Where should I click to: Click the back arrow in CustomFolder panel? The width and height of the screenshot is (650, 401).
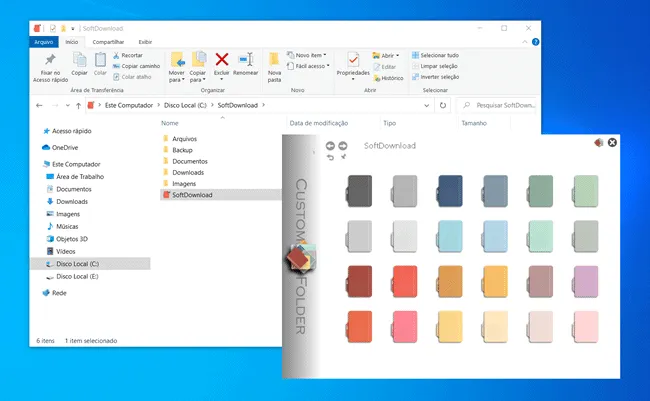tap(330, 146)
